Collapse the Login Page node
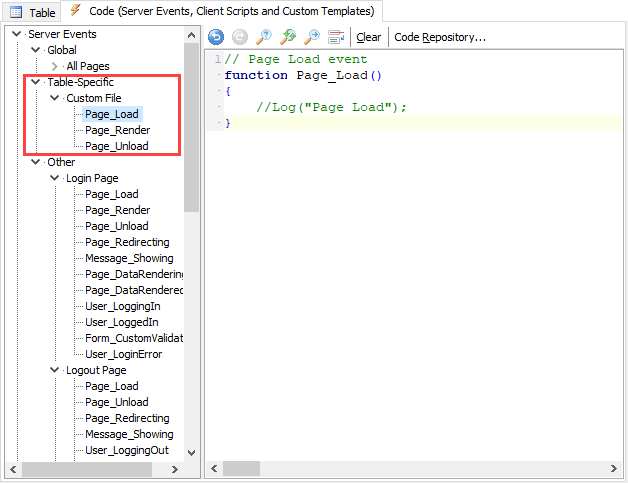Screen dimensions: 628x483 (55, 178)
